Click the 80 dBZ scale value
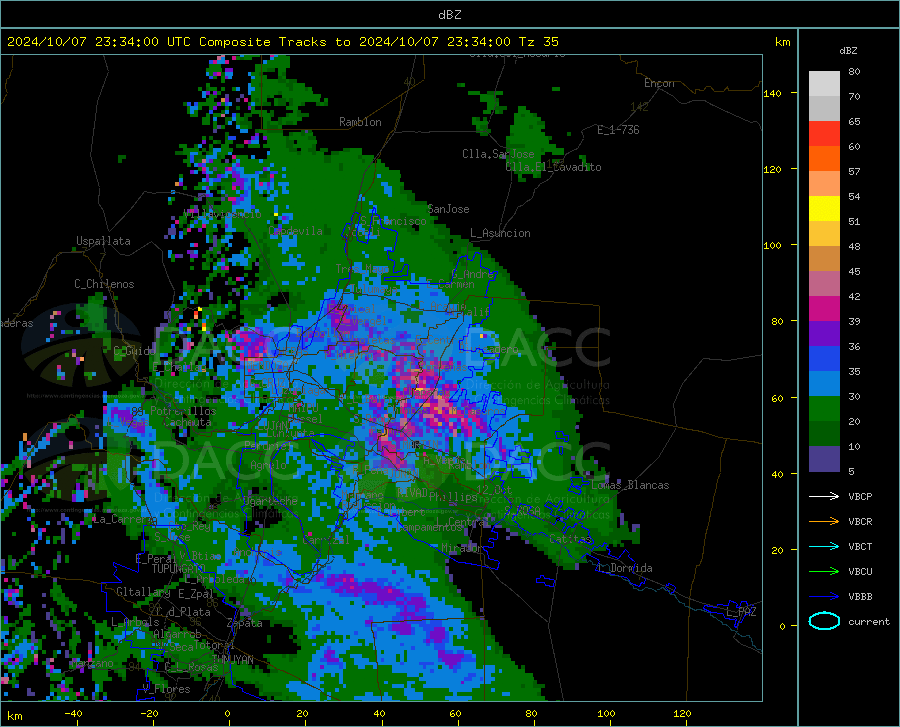The height and width of the screenshot is (727, 900). (x=854, y=72)
